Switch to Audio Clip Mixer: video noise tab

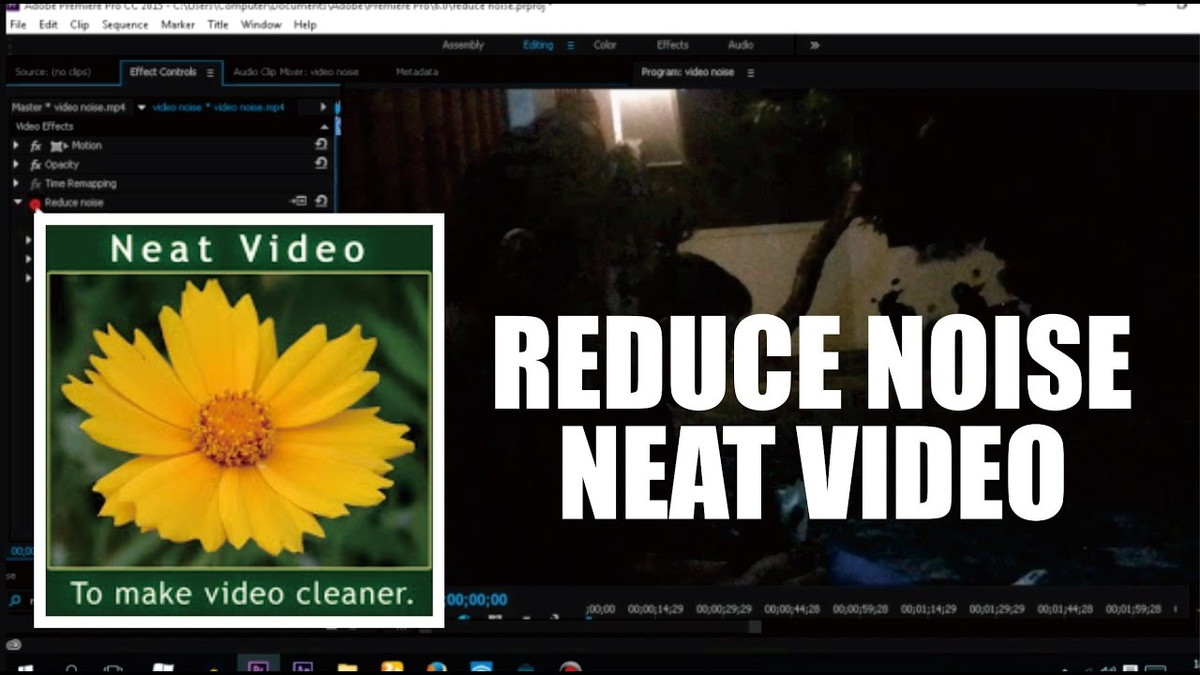point(296,72)
